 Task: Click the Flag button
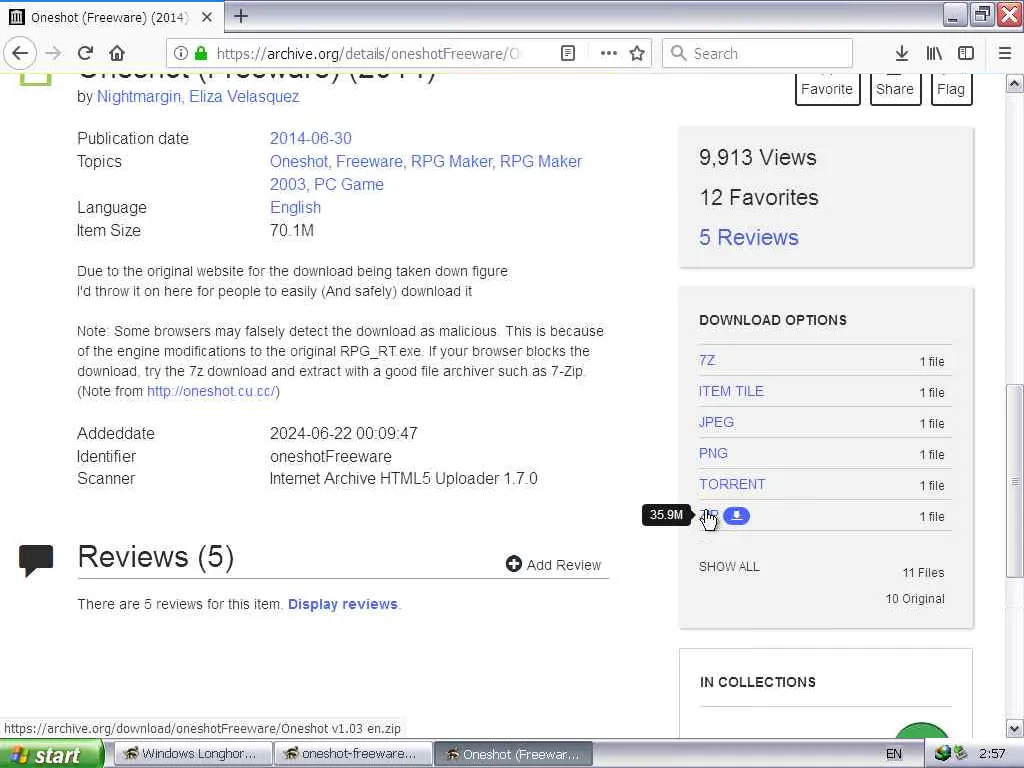(x=952, y=89)
